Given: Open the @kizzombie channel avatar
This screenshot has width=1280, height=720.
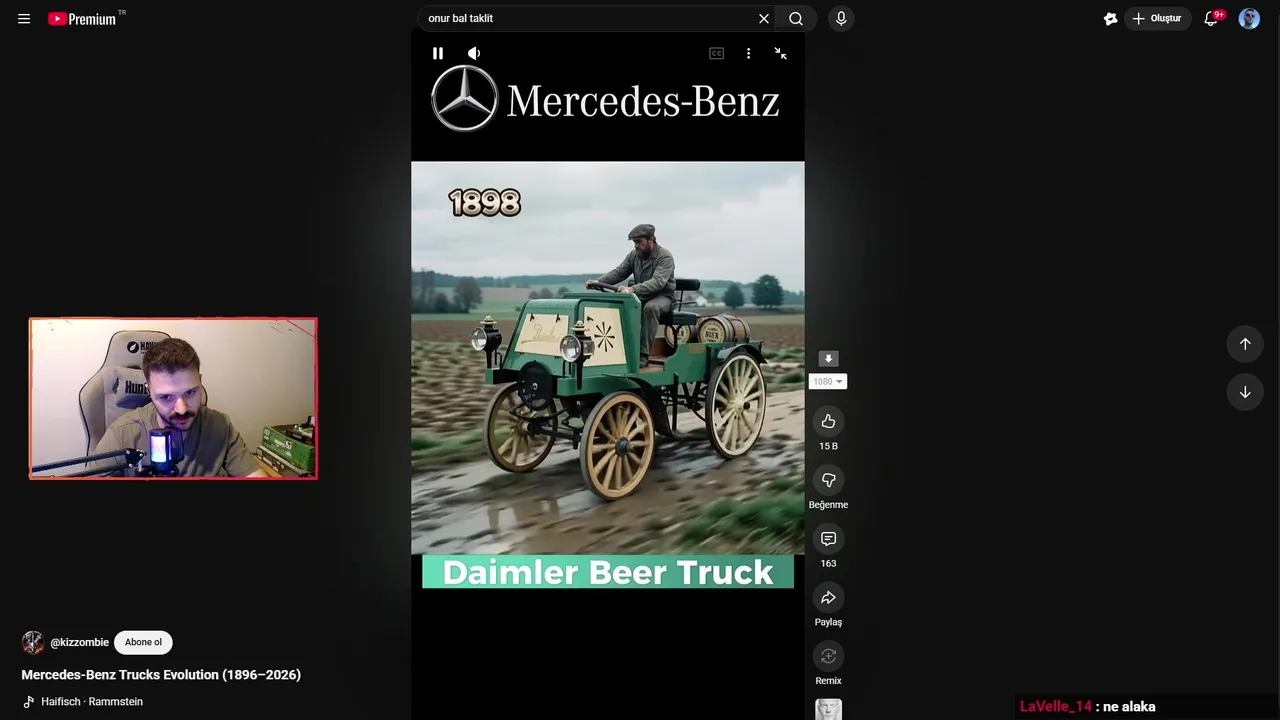Looking at the screenshot, I should pos(33,642).
